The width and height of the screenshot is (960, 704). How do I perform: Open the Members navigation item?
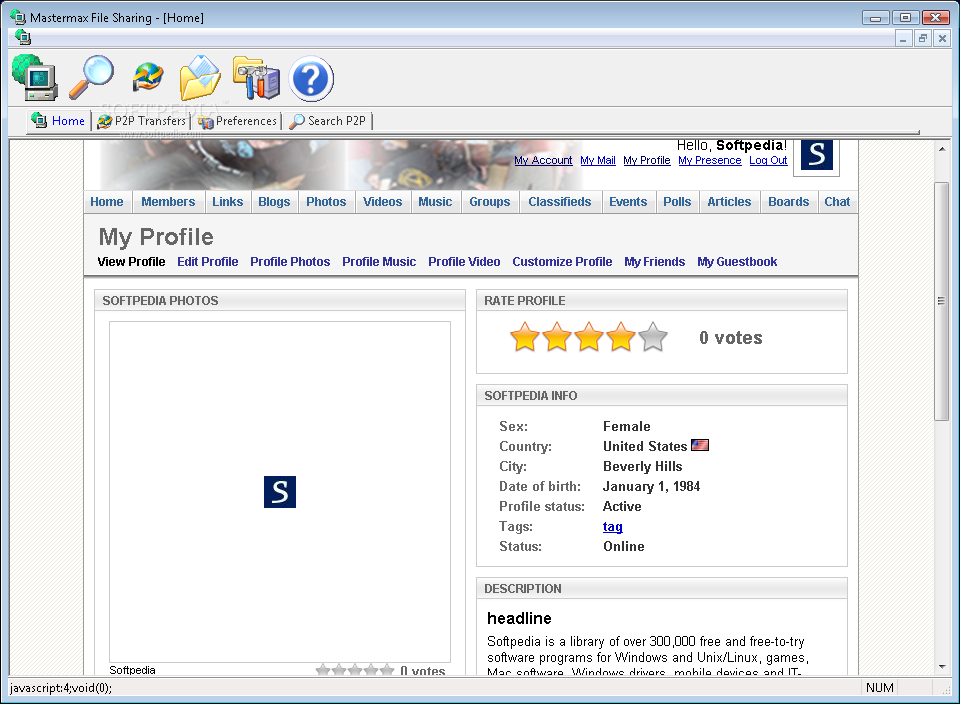tap(168, 201)
